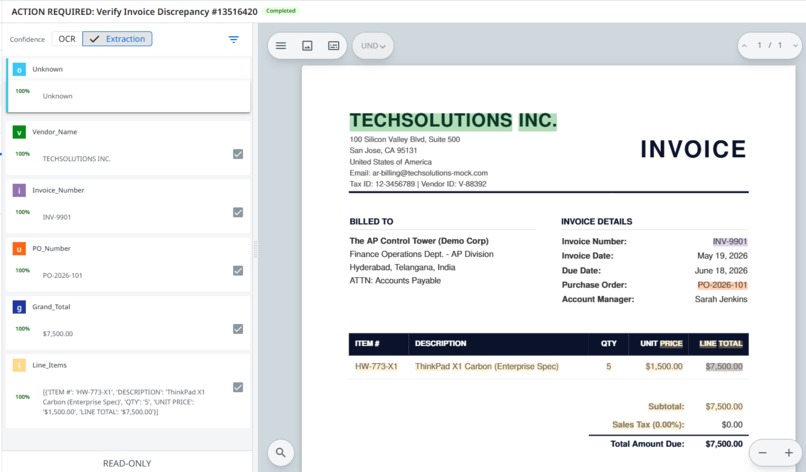Go to next page arrow

[x=795, y=46]
